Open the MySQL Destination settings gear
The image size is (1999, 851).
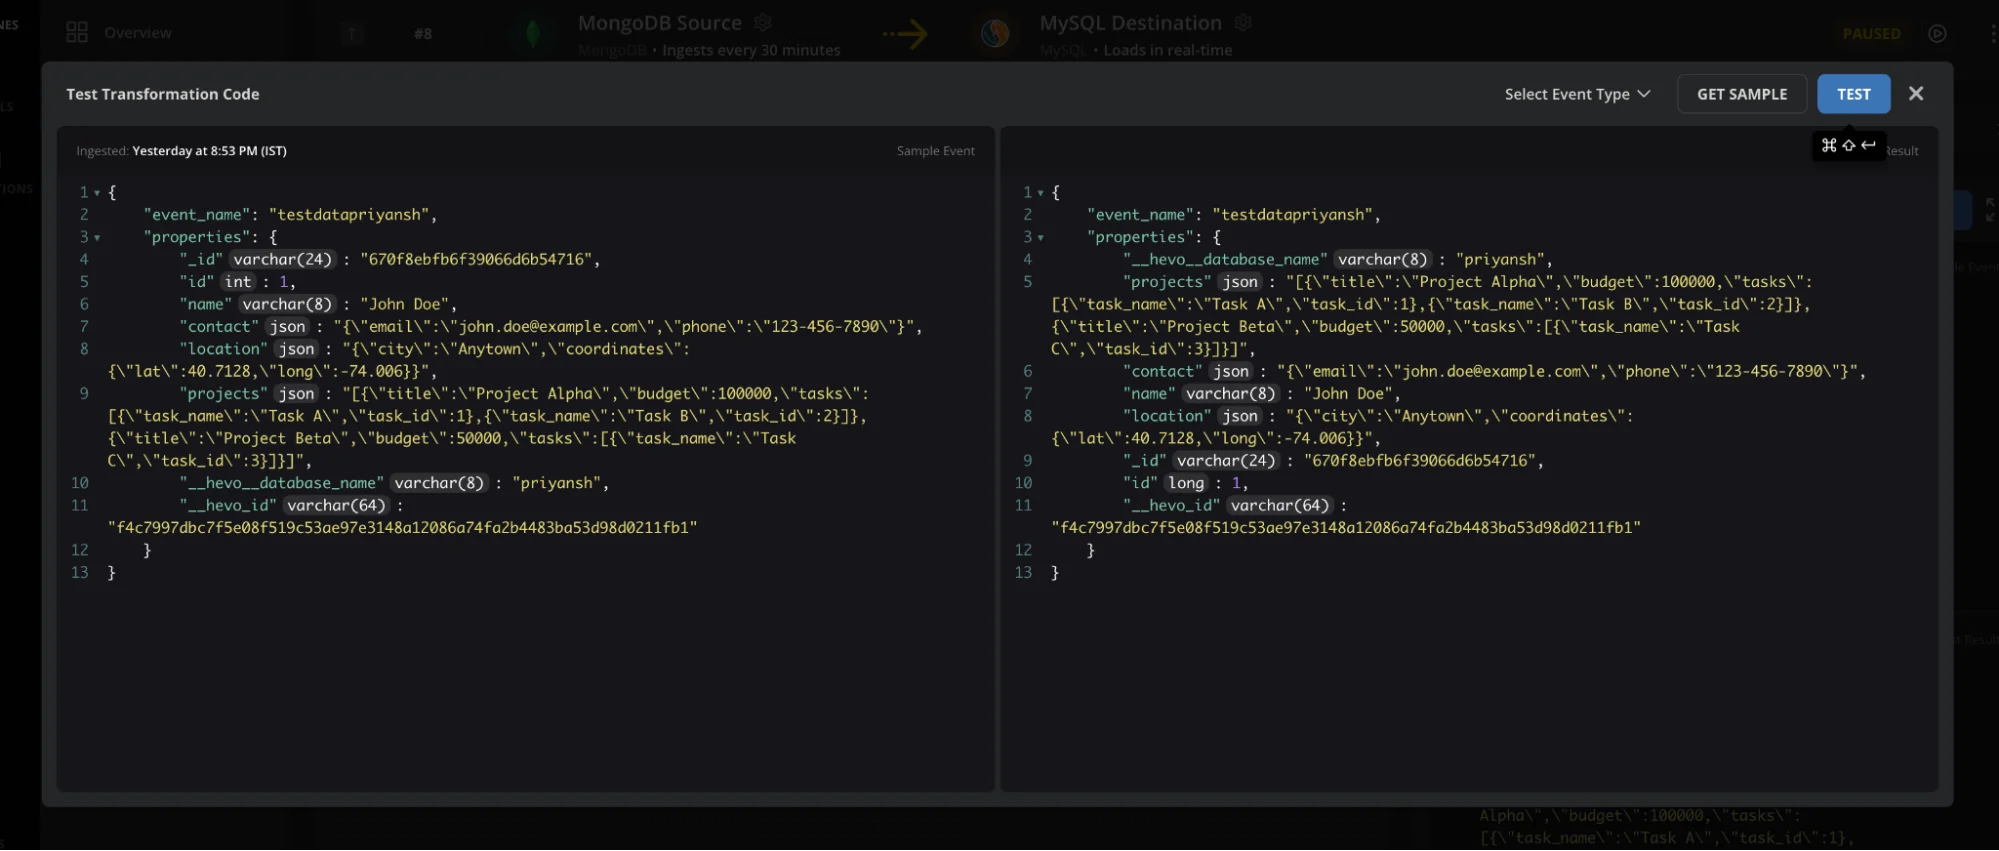[1243, 22]
